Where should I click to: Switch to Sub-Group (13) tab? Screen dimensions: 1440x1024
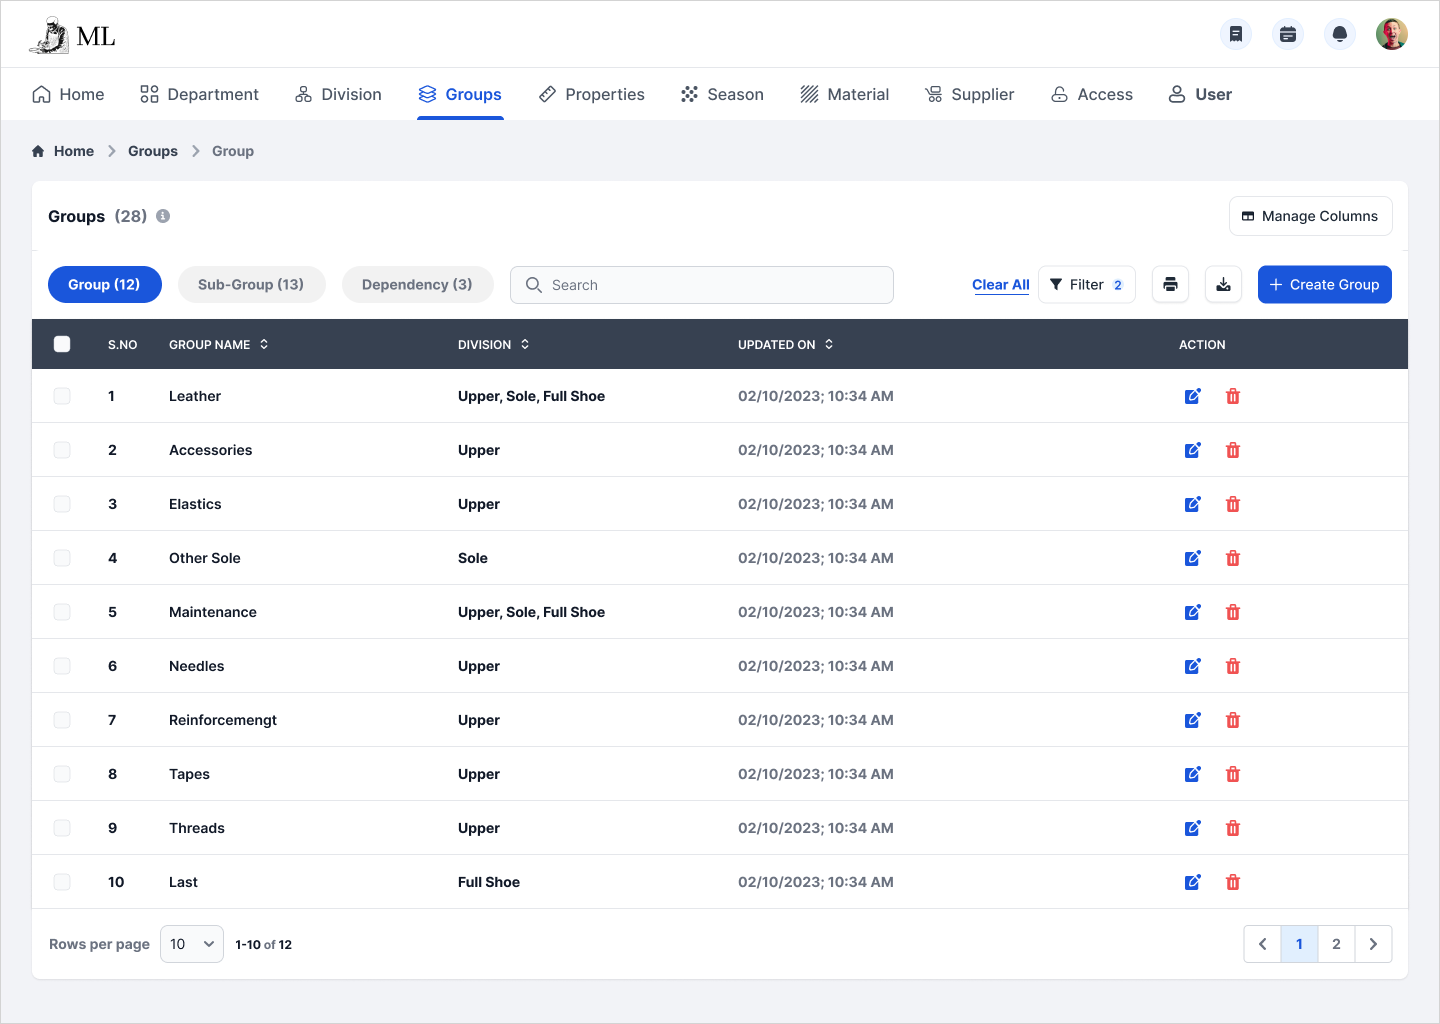pyautogui.click(x=251, y=285)
